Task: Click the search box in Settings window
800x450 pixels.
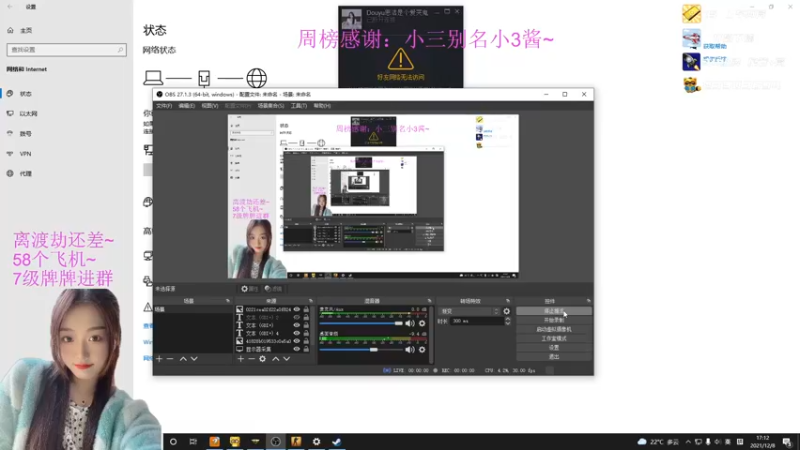Action: click(66, 49)
